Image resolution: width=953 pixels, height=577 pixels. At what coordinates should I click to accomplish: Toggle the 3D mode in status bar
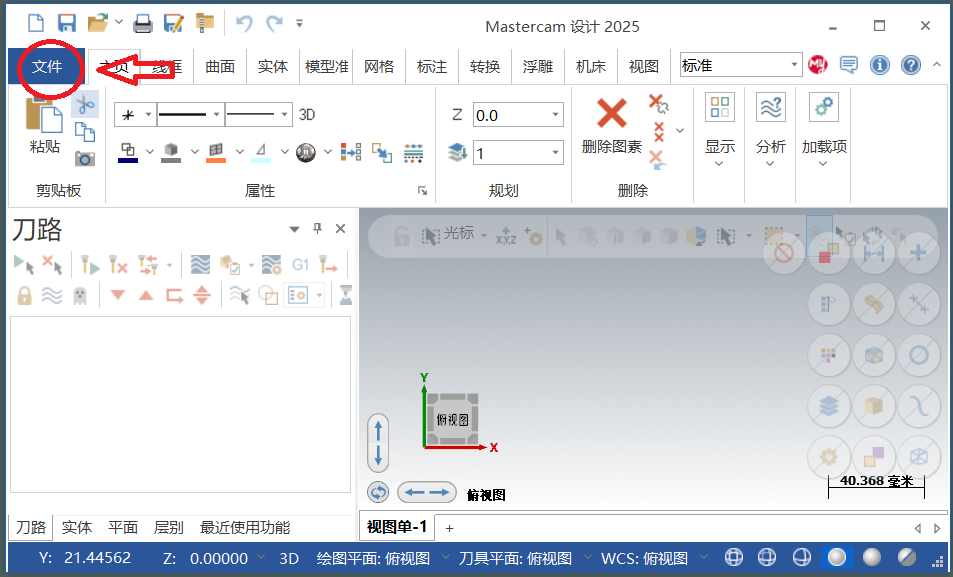pyautogui.click(x=289, y=558)
